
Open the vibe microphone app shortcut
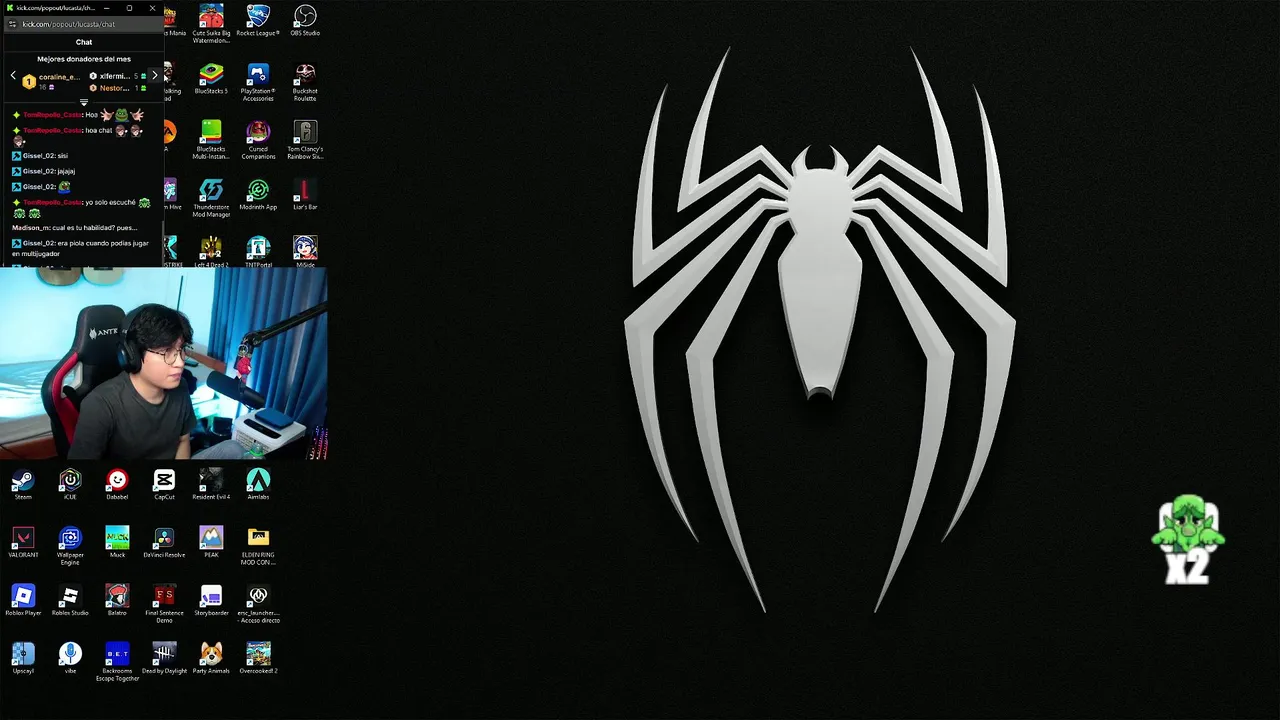tap(70, 659)
